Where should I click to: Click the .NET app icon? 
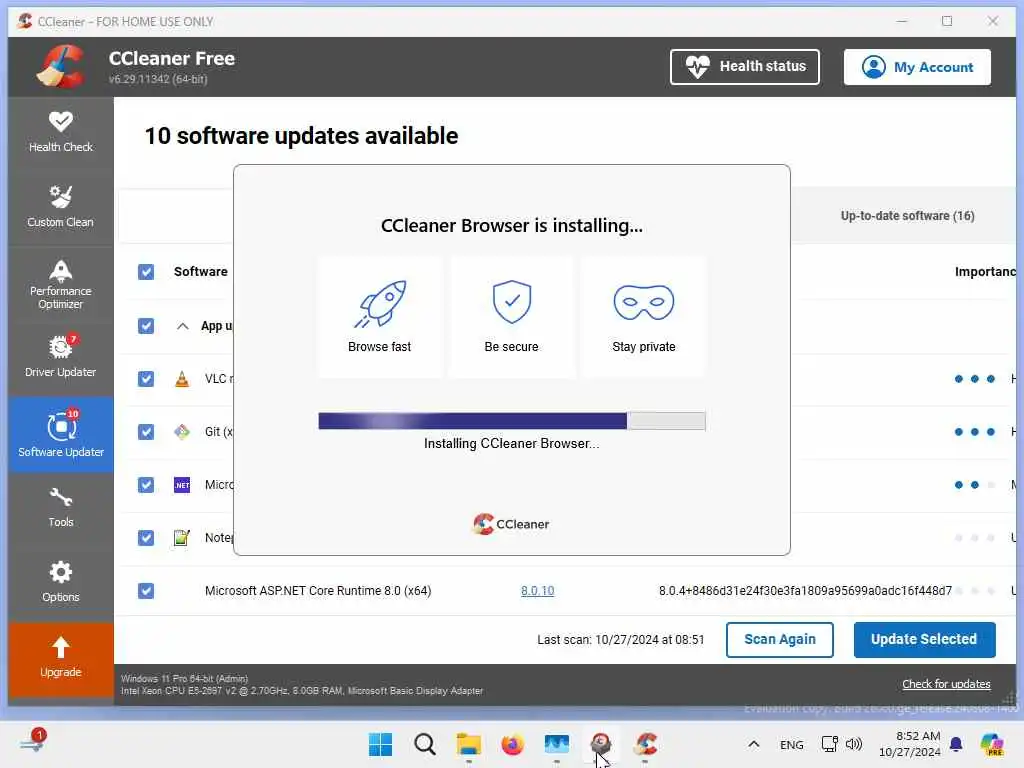click(182, 485)
